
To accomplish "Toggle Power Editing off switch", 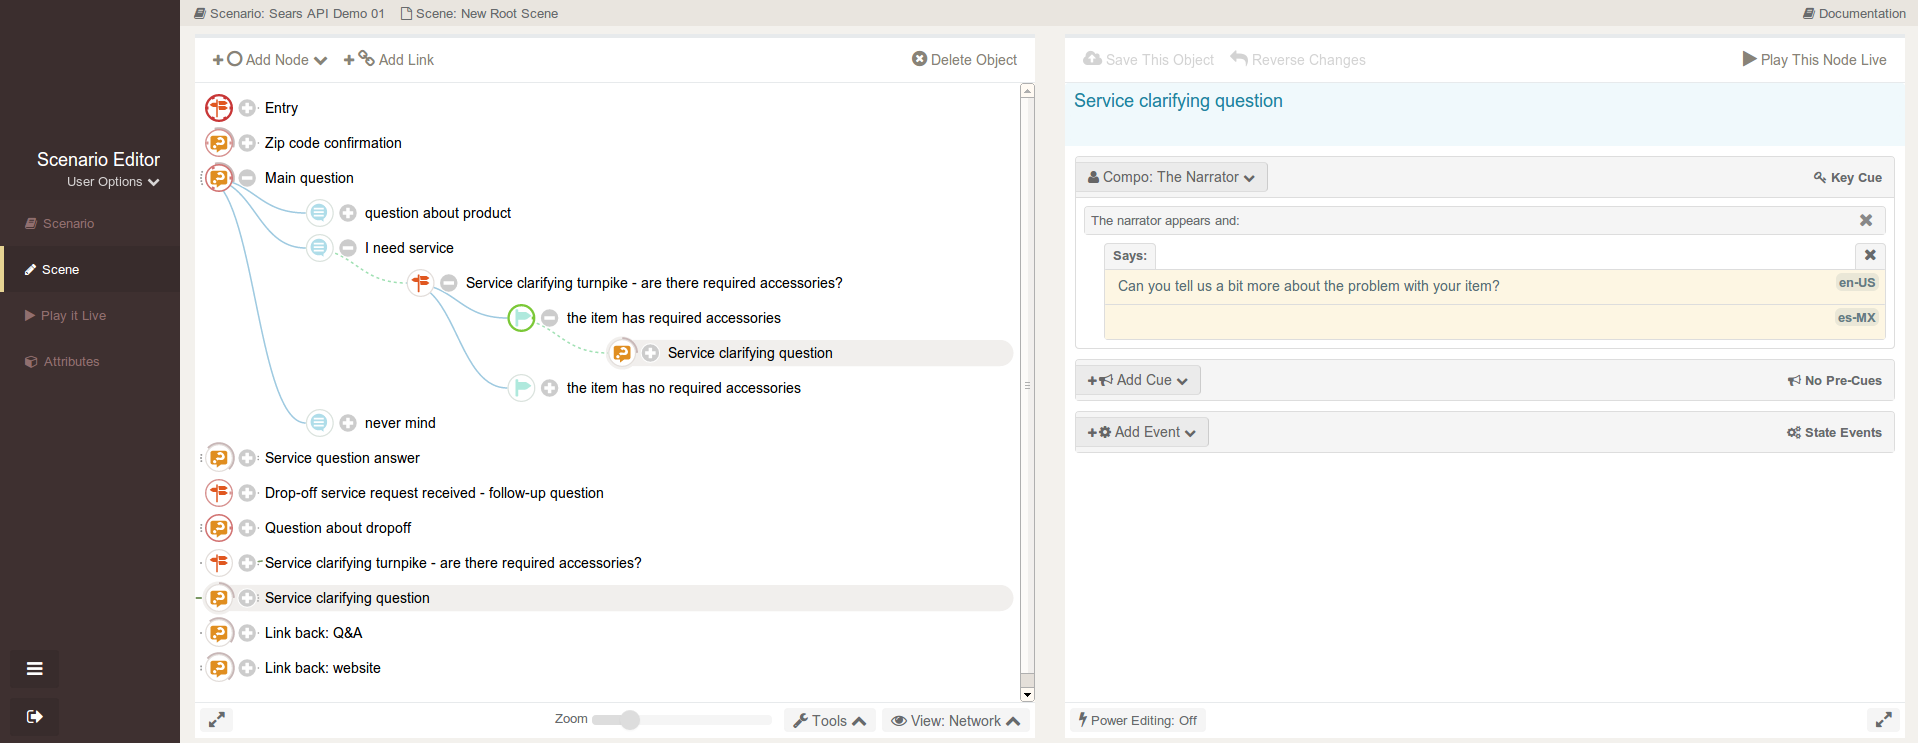I will pos(1138,720).
